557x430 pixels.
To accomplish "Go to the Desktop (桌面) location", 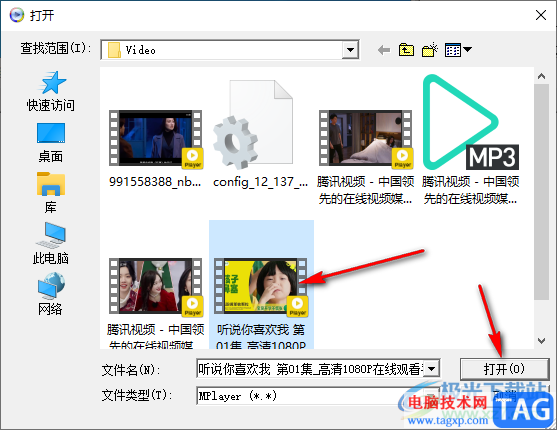I will click(x=51, y=143).
